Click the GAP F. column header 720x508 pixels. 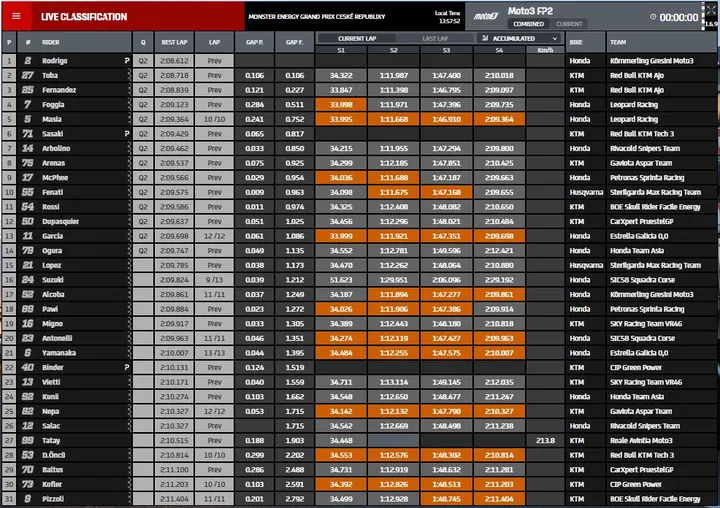click(294, 42)
